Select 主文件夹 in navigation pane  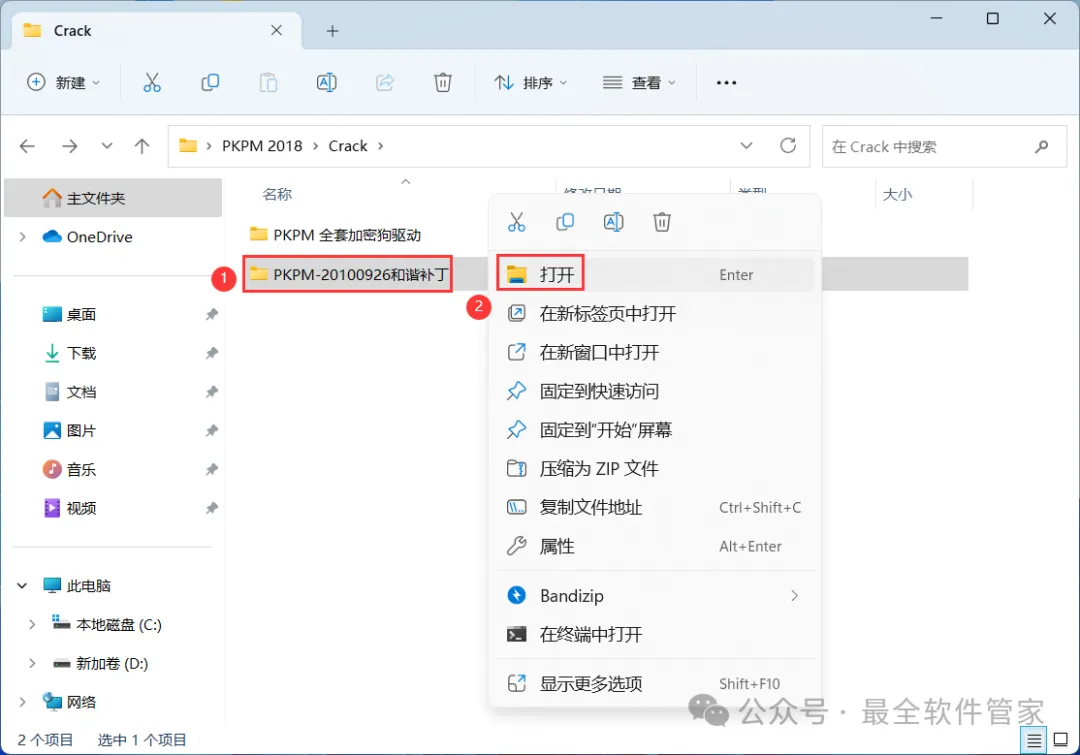pos(113,198)
